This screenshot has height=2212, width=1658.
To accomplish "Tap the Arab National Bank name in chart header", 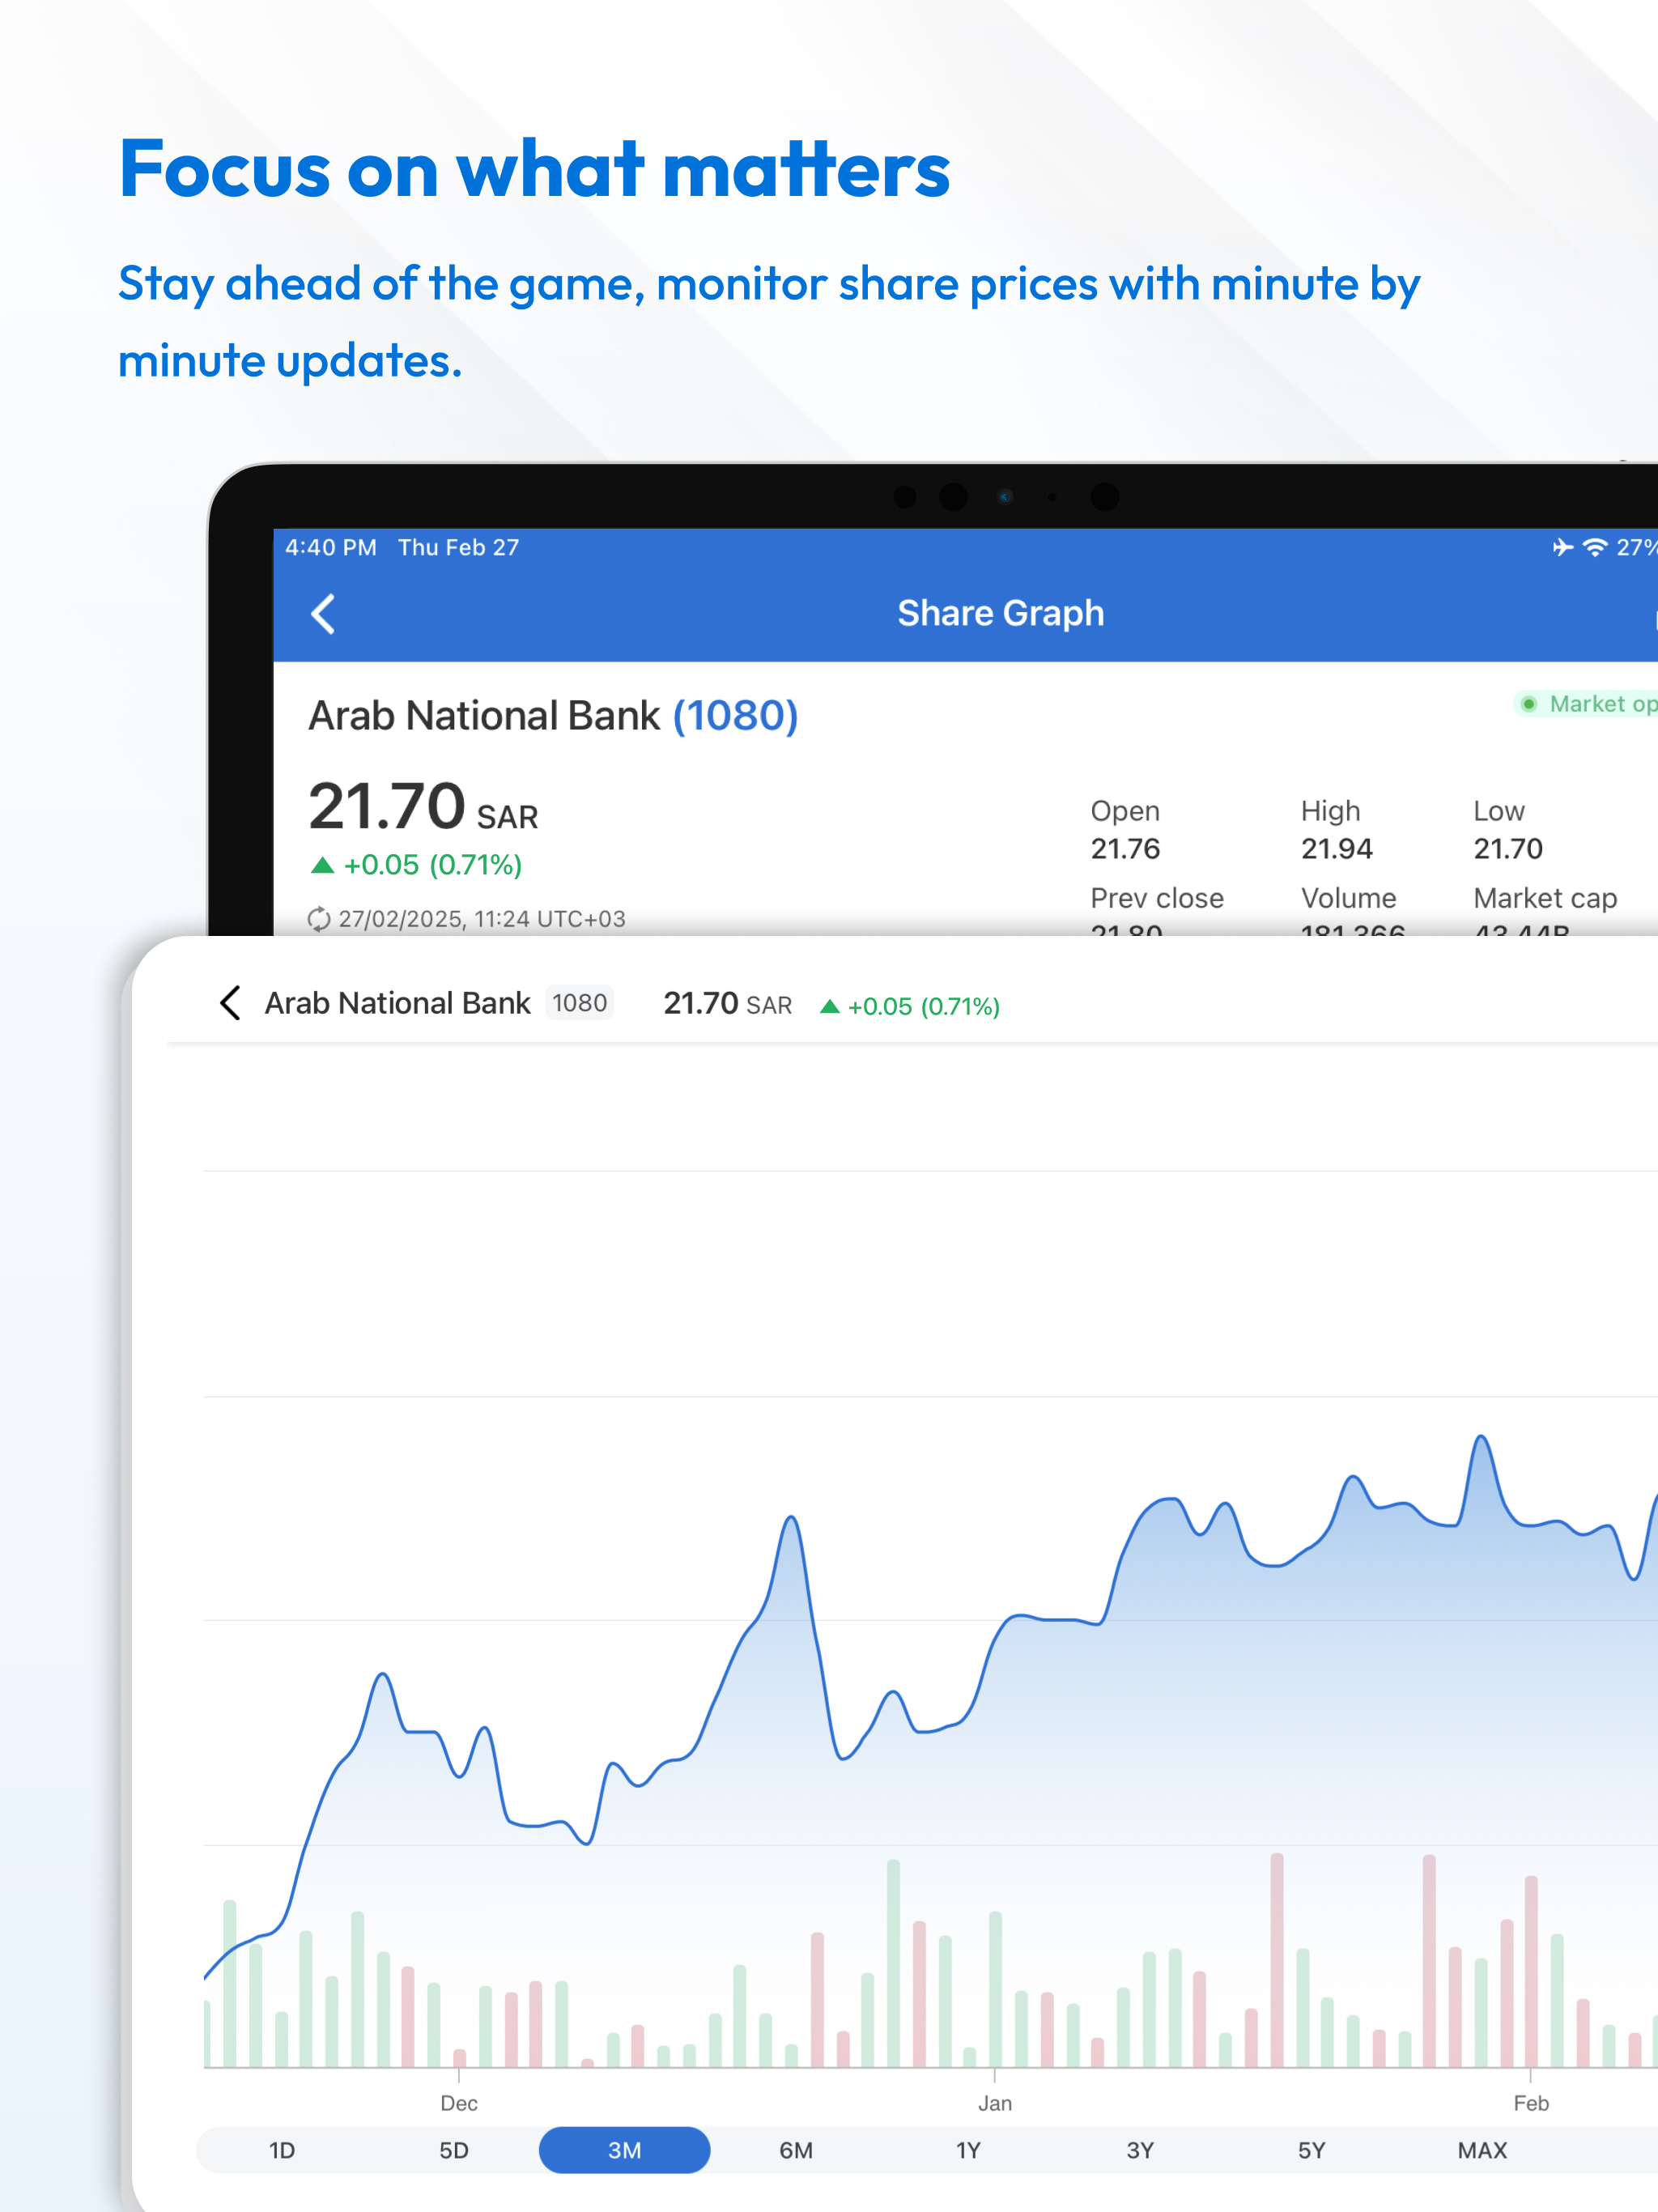I will pos(397,1003).
